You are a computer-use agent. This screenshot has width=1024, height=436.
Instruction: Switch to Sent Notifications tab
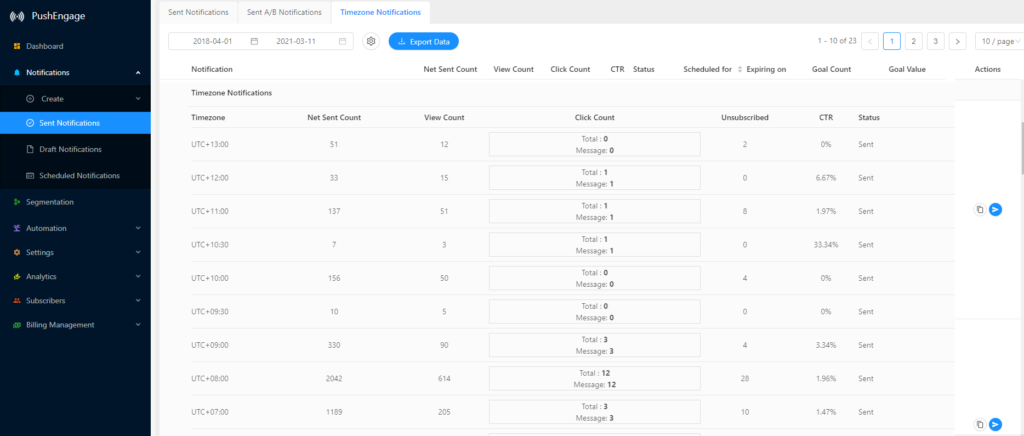coord(199,12)
